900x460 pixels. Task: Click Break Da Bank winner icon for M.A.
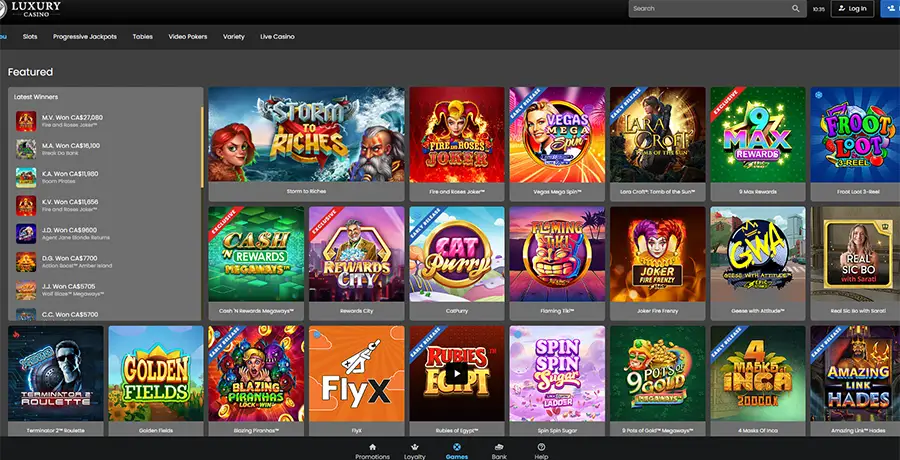point(26,149)
